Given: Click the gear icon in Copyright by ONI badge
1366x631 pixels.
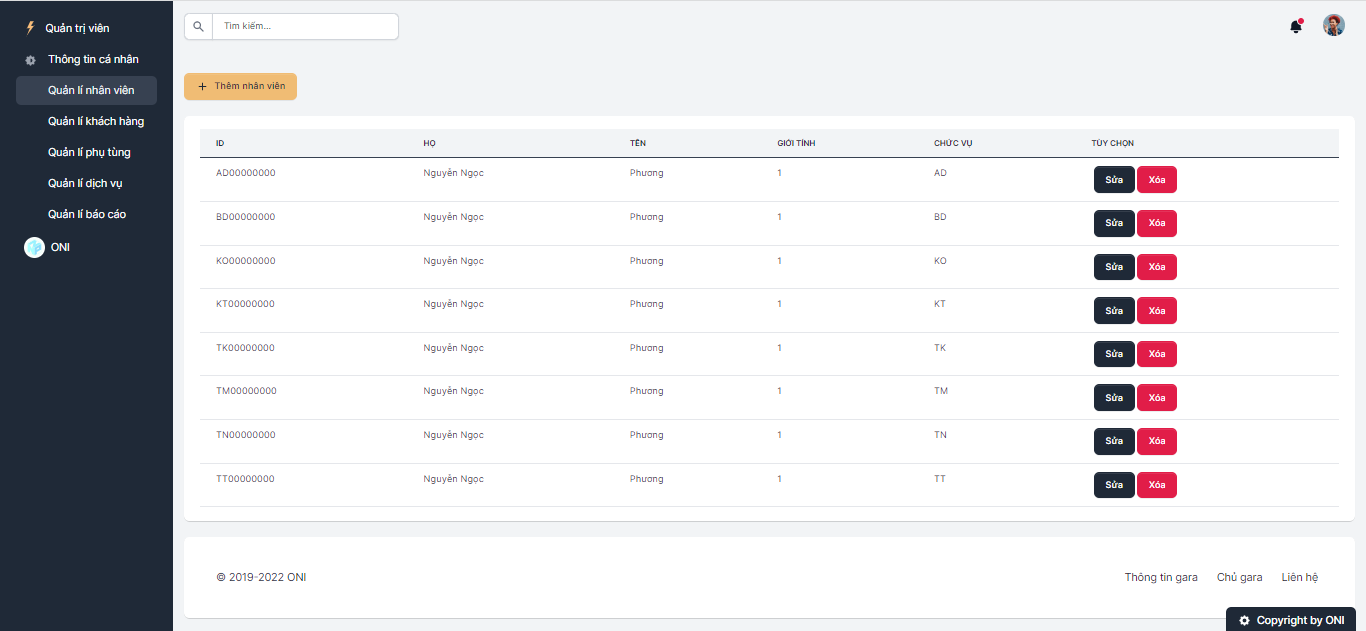Looking at the screenshot, I should coord(1244,620).
